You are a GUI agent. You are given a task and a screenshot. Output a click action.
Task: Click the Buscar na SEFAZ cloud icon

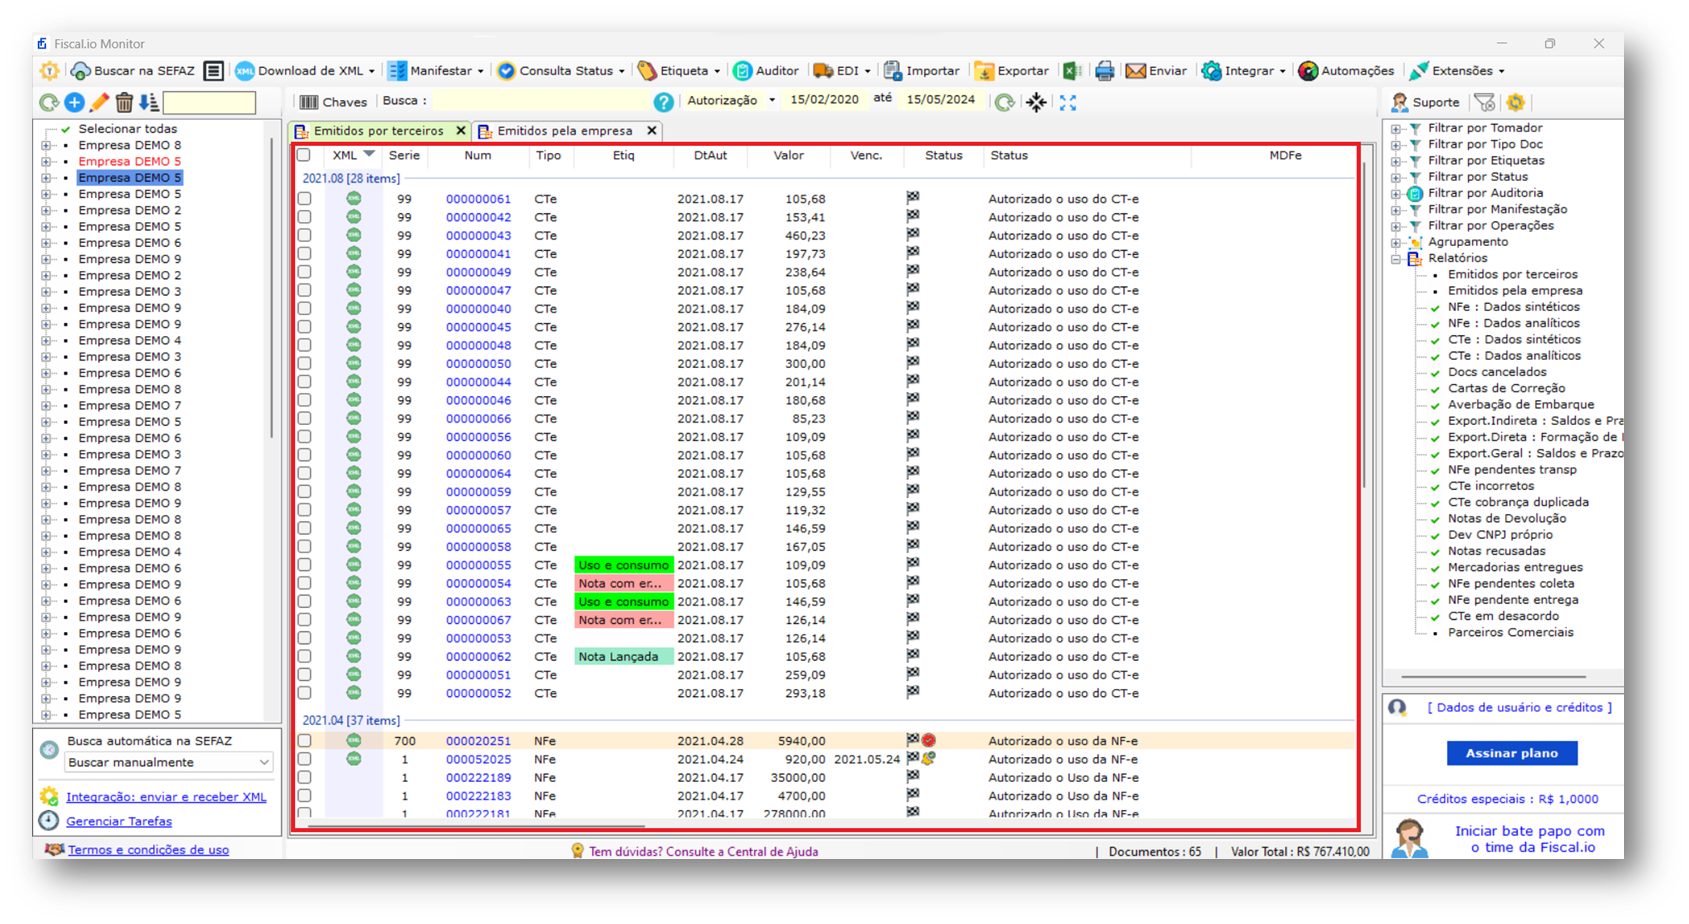click(x=80, y=71)
